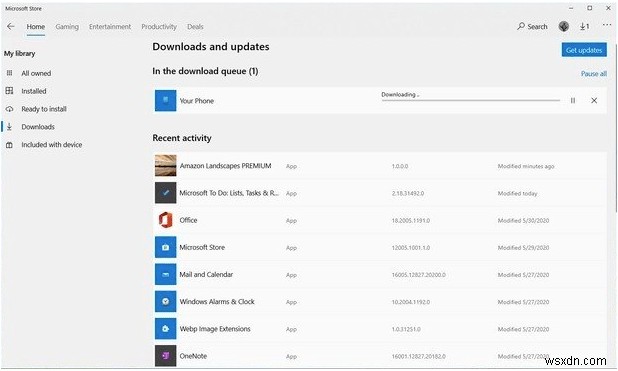Minimize the Microsoft Store window

coord(571,8)
